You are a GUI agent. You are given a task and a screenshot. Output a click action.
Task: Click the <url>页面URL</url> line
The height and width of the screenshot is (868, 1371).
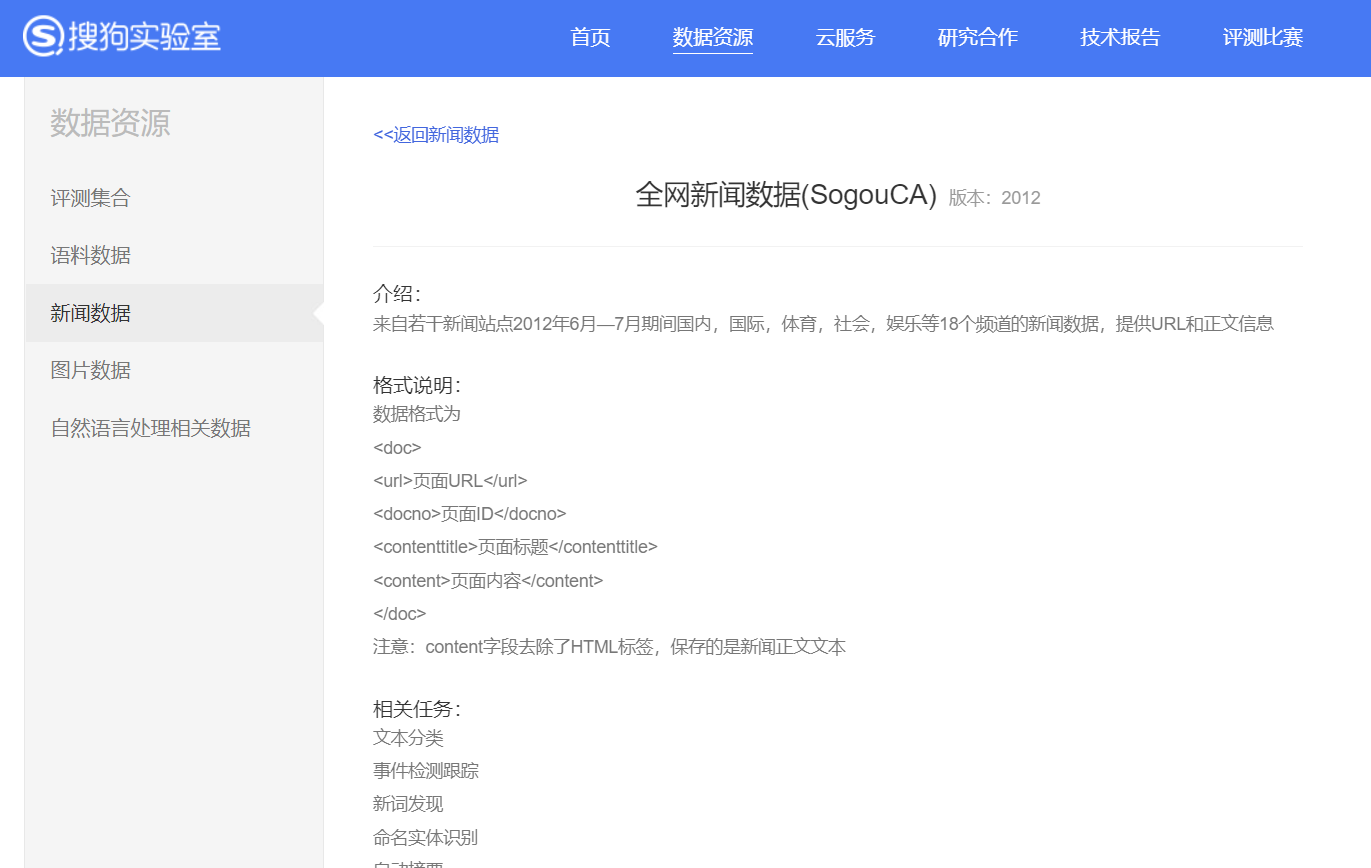coord(450,480)
